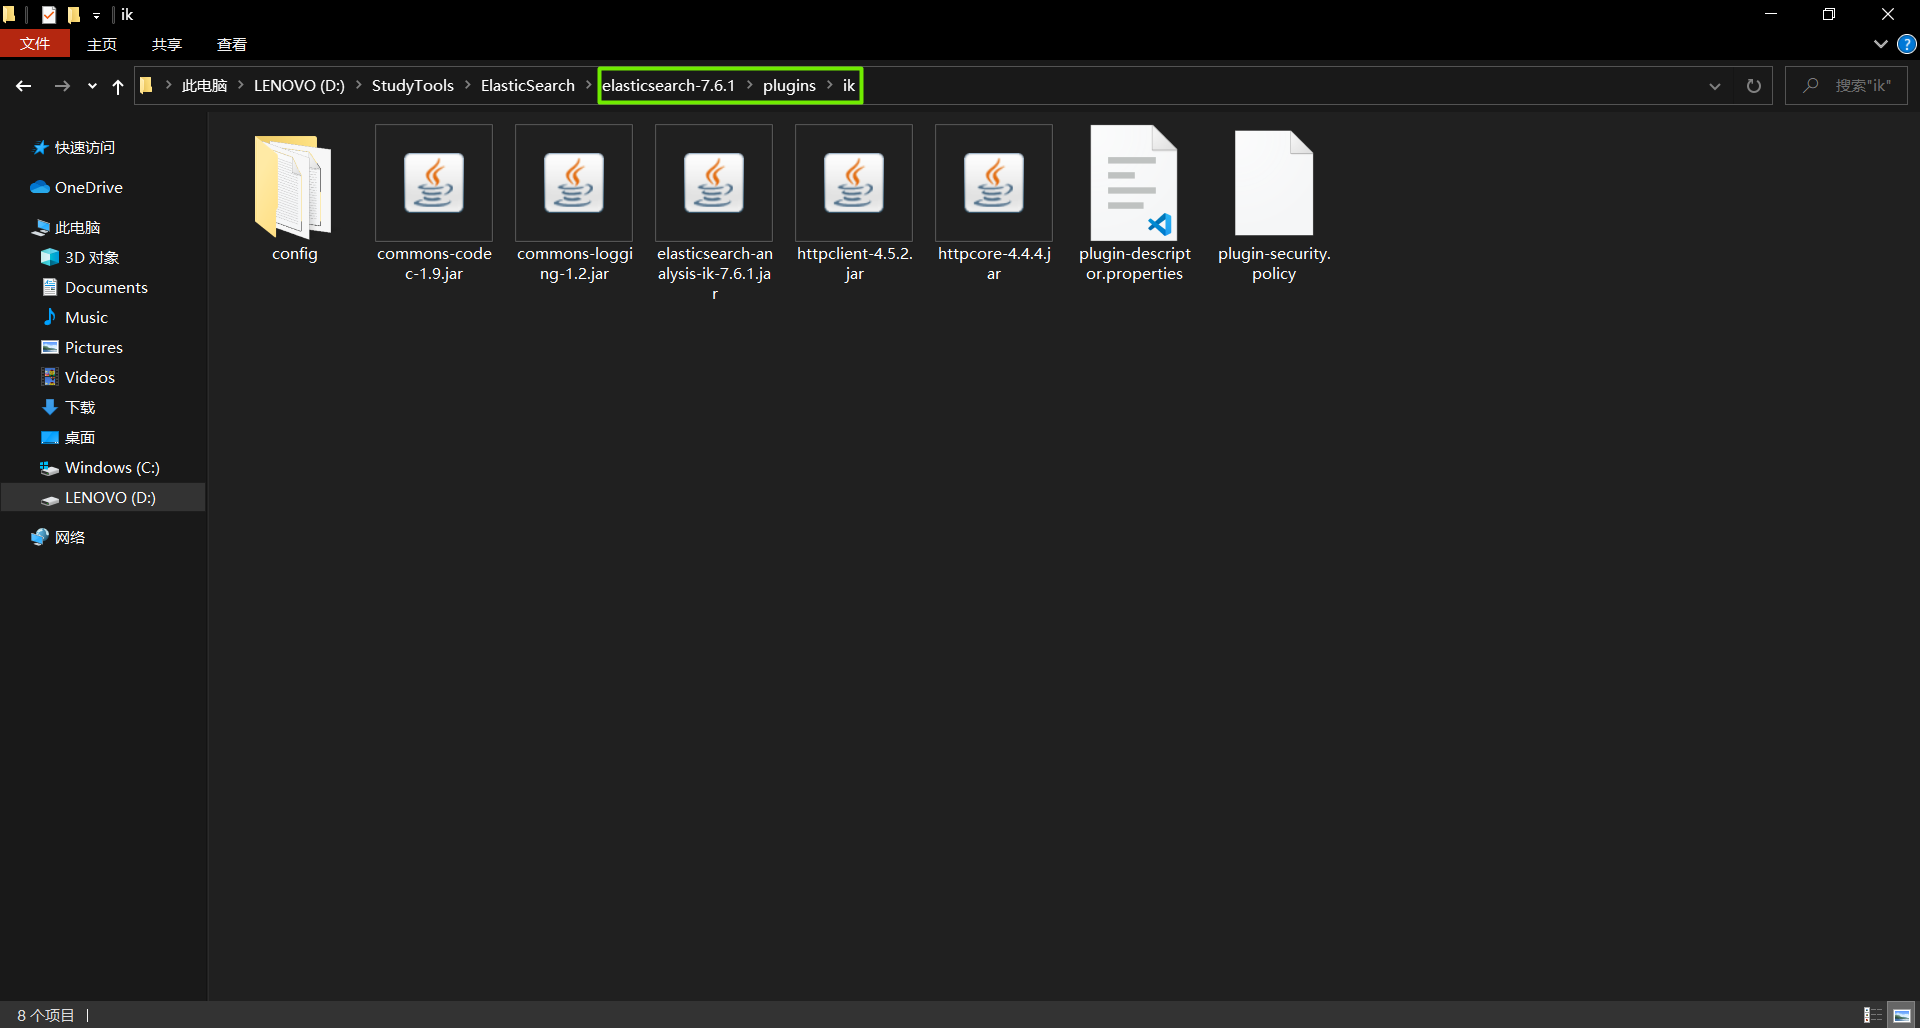Select 此电脑 in navigation pane

point(77,228)
